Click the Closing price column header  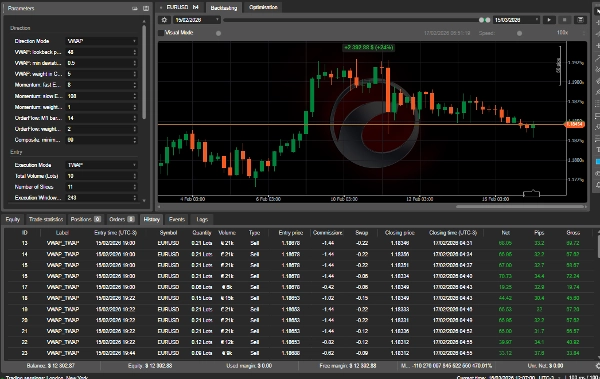399,233
